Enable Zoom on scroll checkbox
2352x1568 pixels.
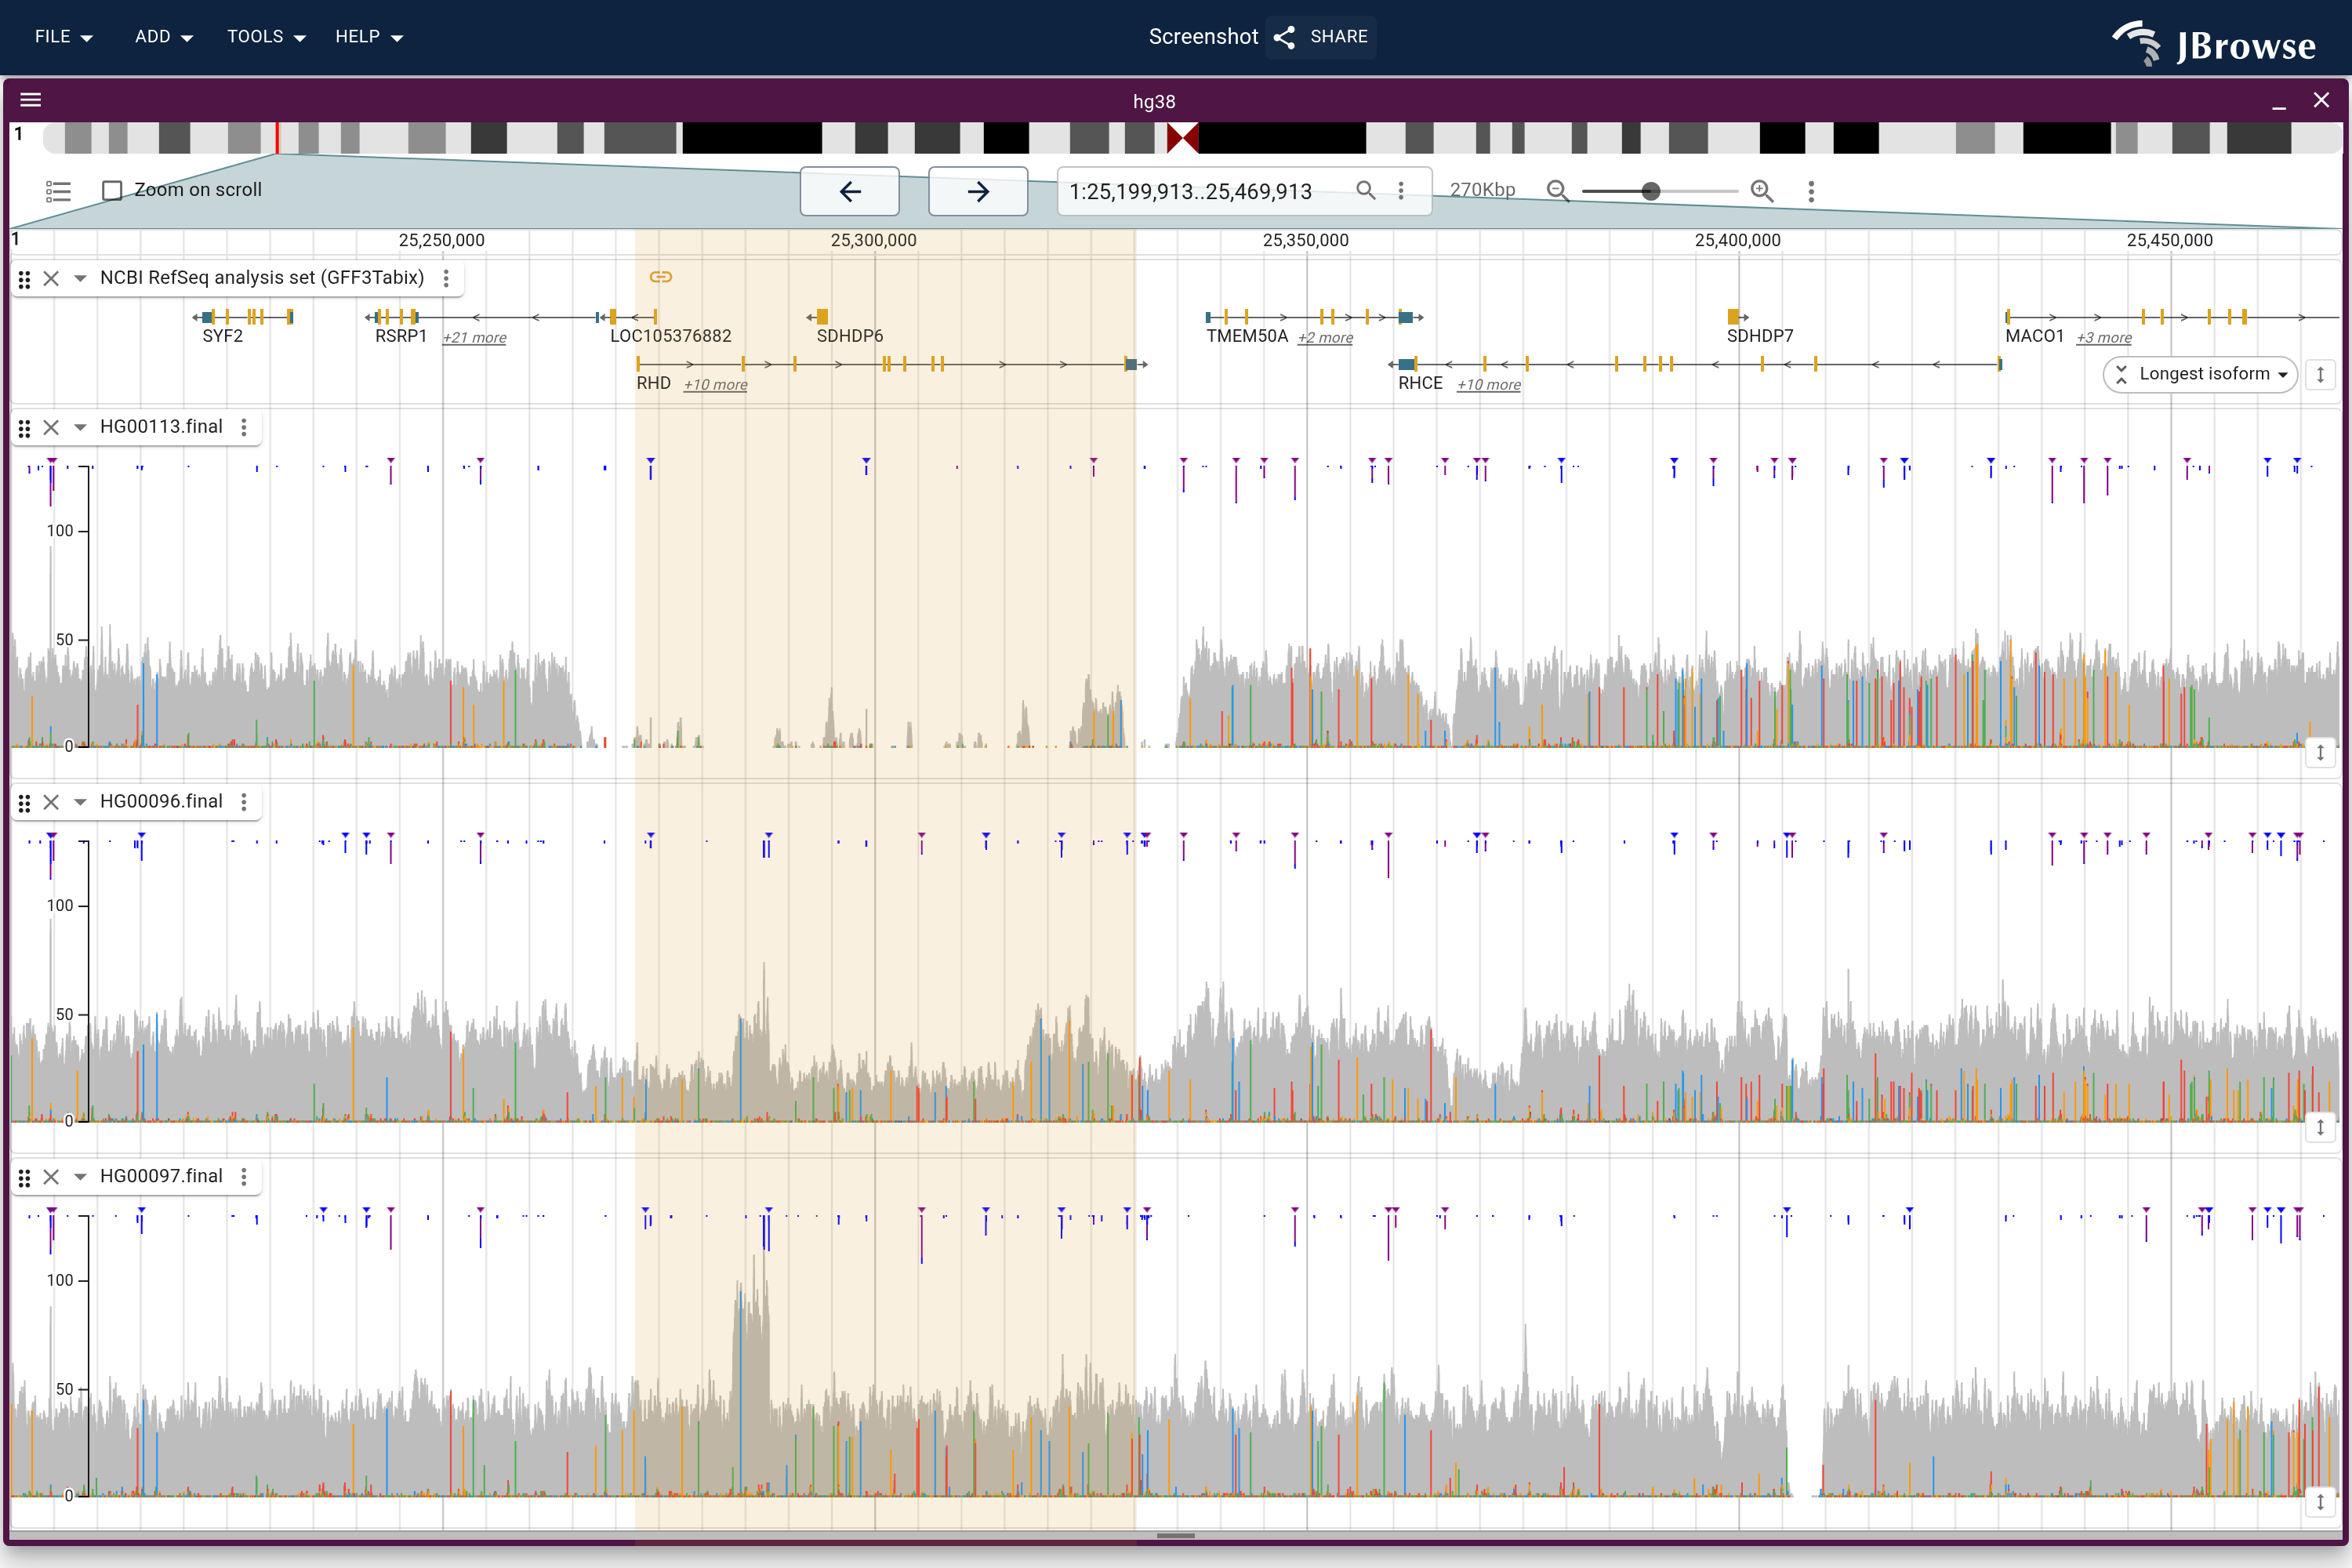point(113,190)
